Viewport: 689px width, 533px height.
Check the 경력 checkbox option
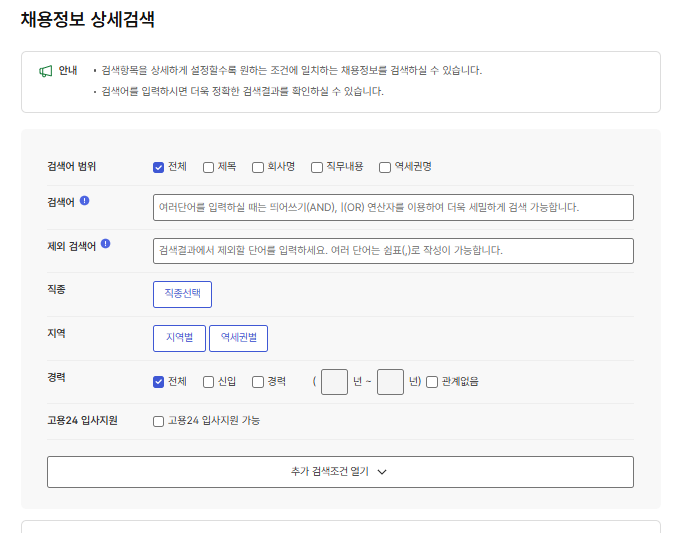[257, 382]
